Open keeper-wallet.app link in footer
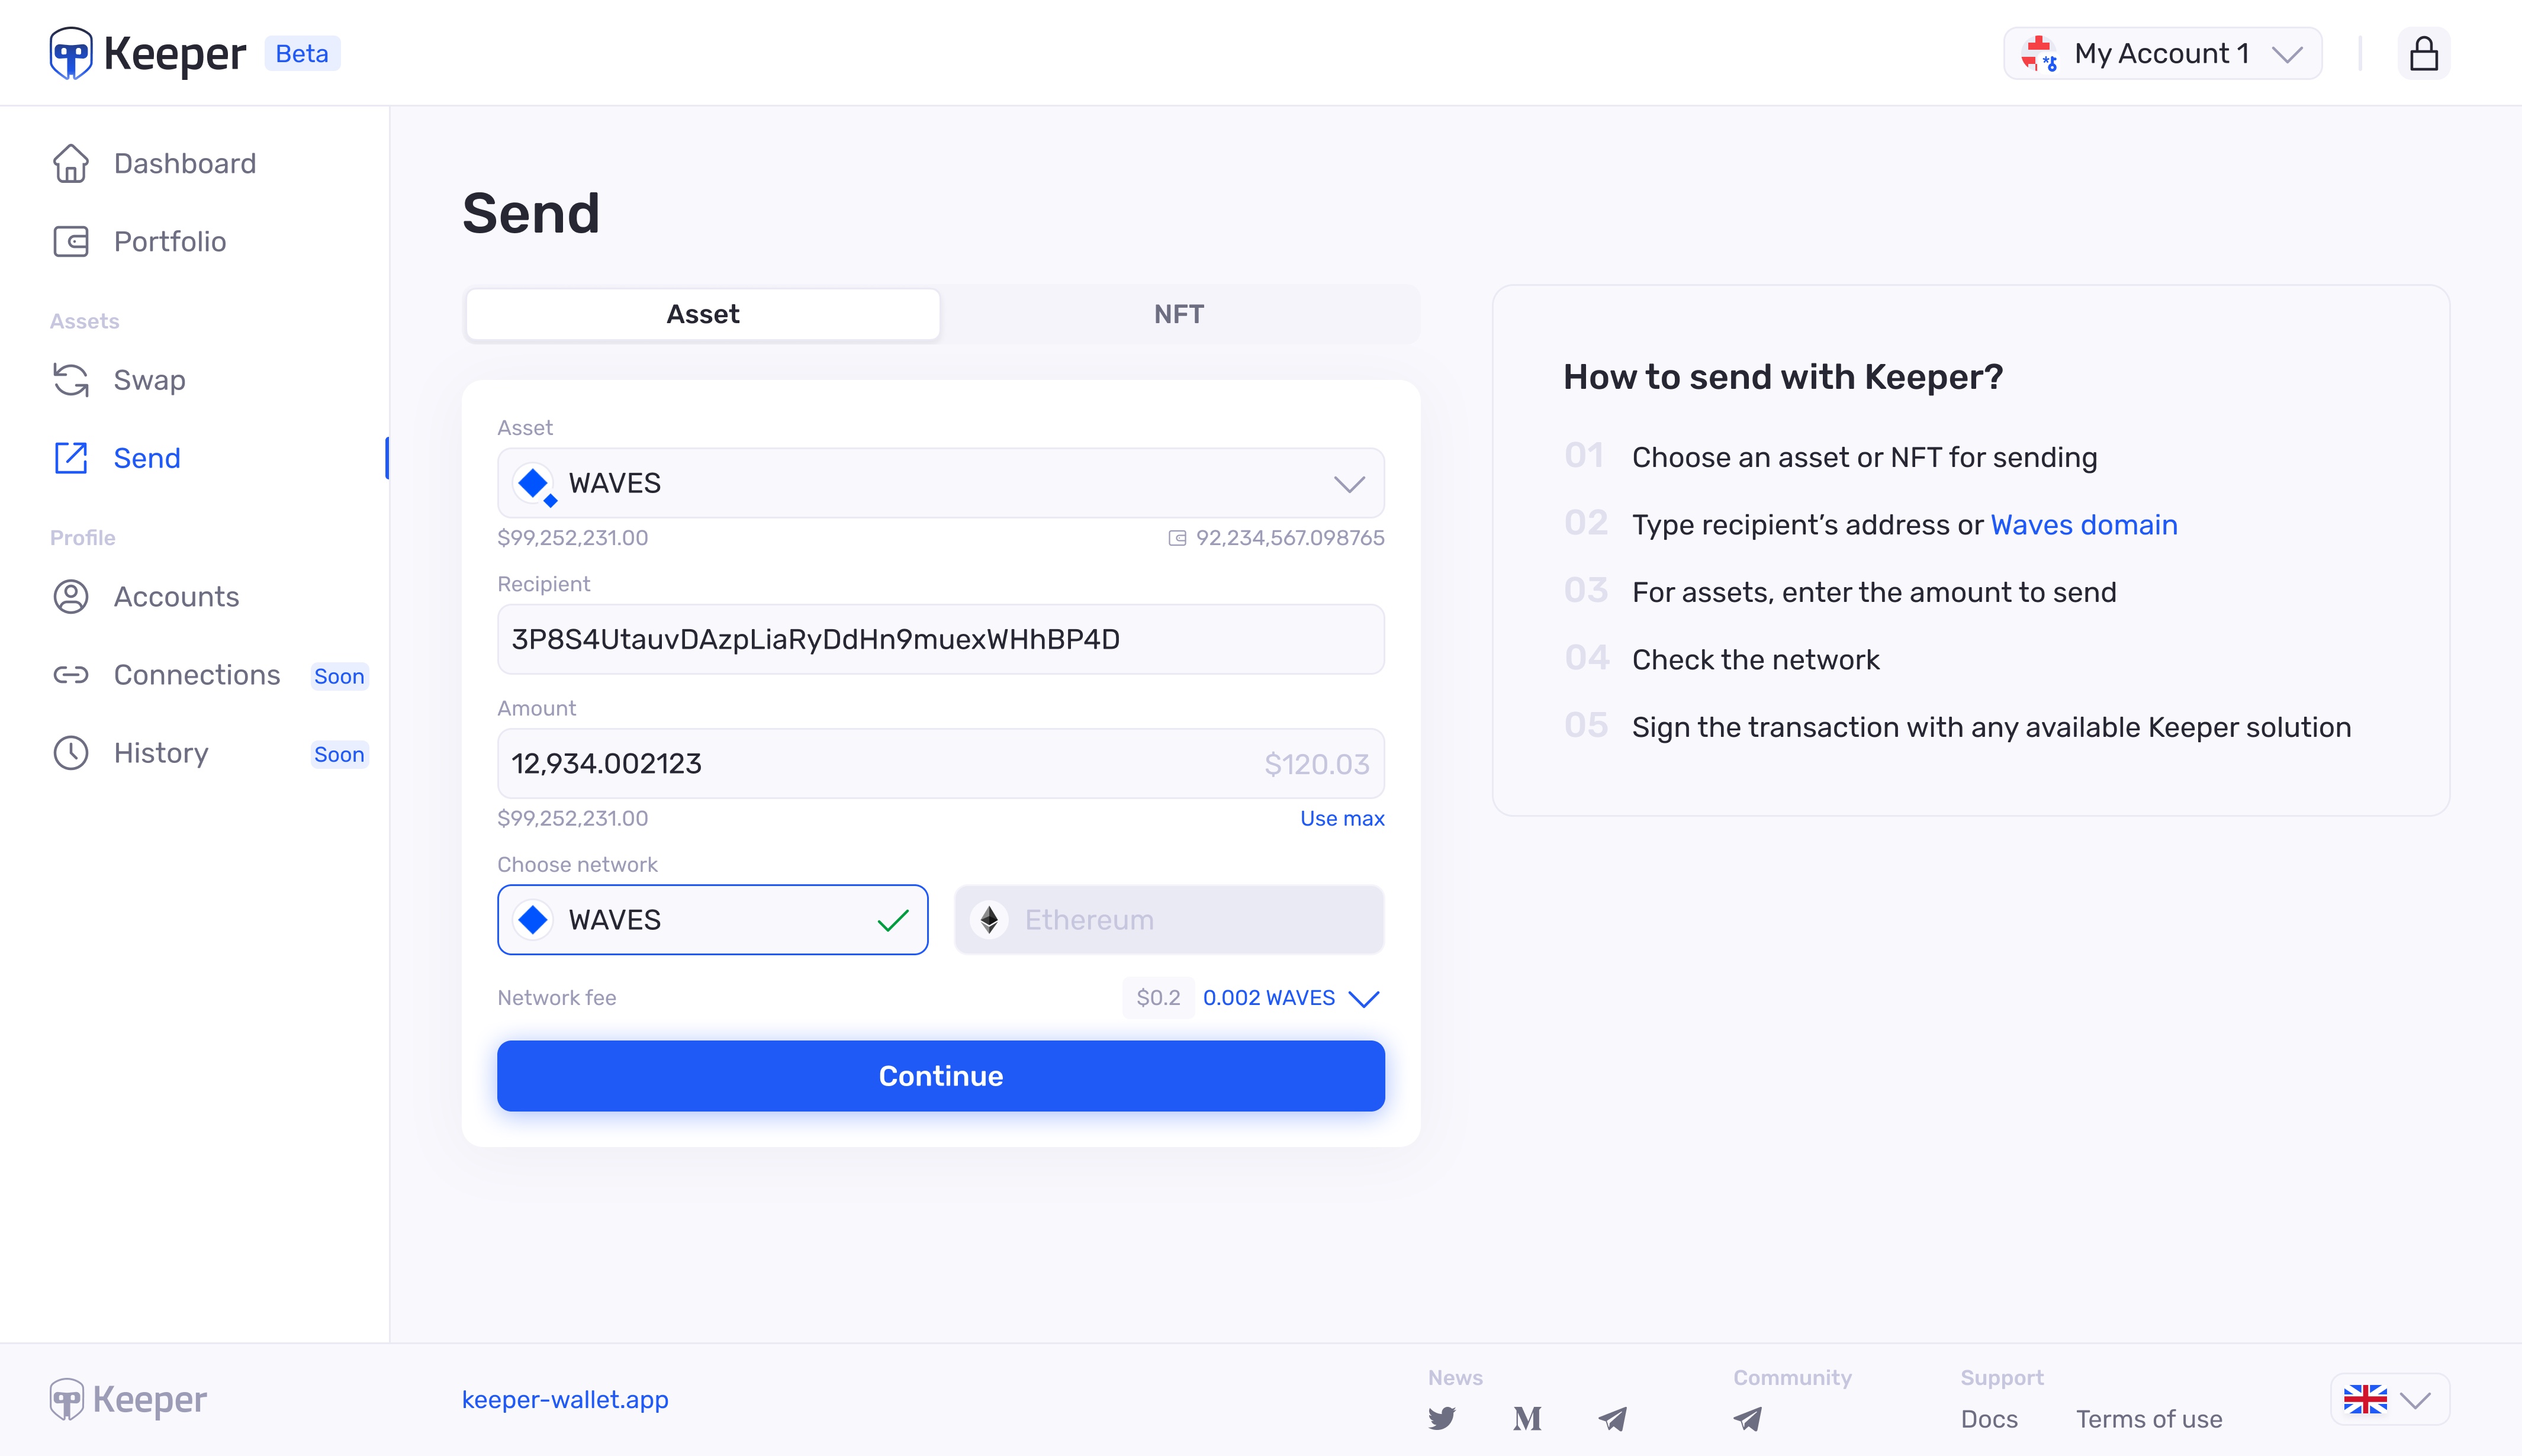This screenshot has height=1456, width=2522. click(565, 1400)
